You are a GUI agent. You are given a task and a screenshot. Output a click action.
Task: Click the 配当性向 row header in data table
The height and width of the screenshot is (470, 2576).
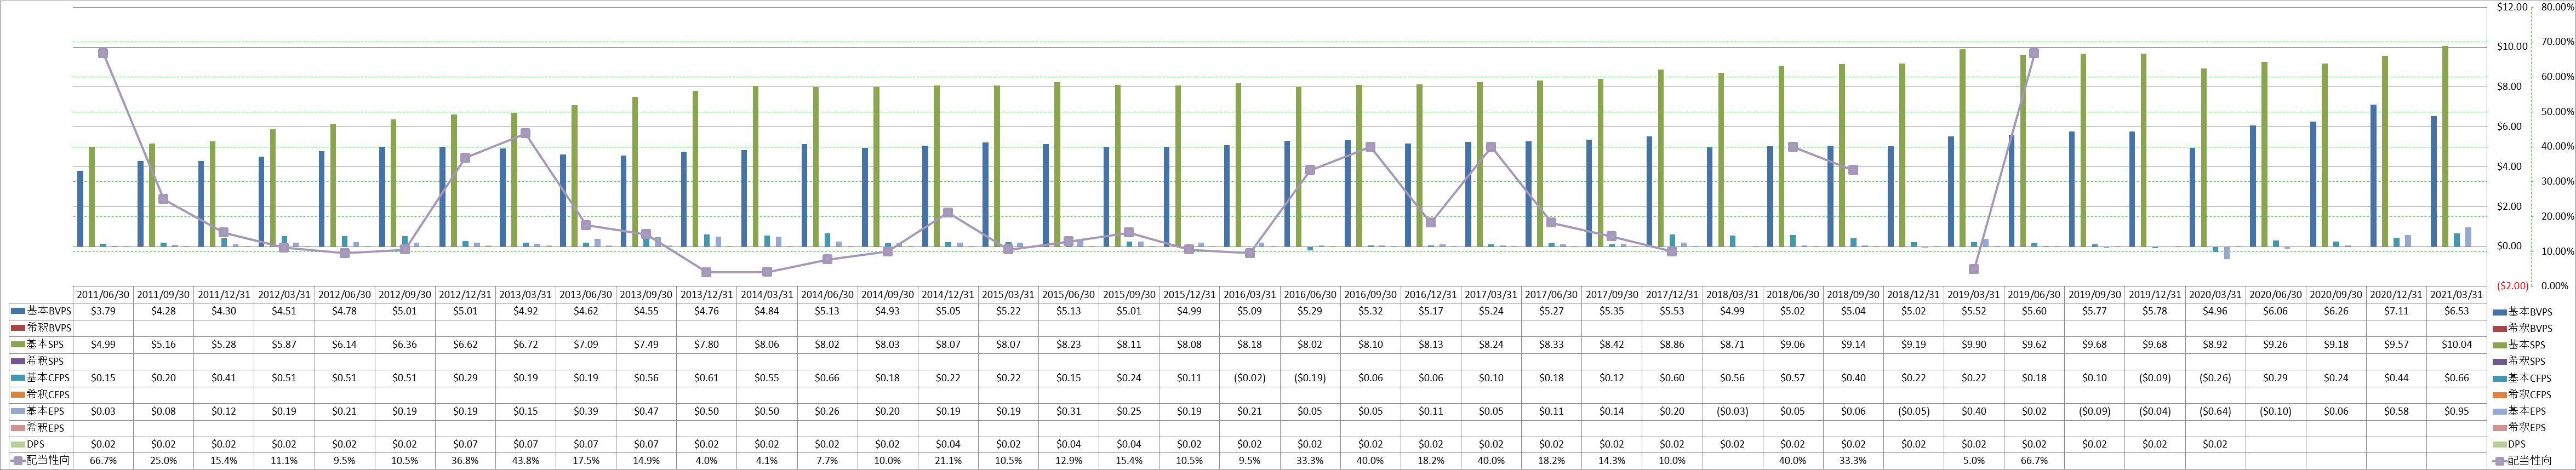41,461
